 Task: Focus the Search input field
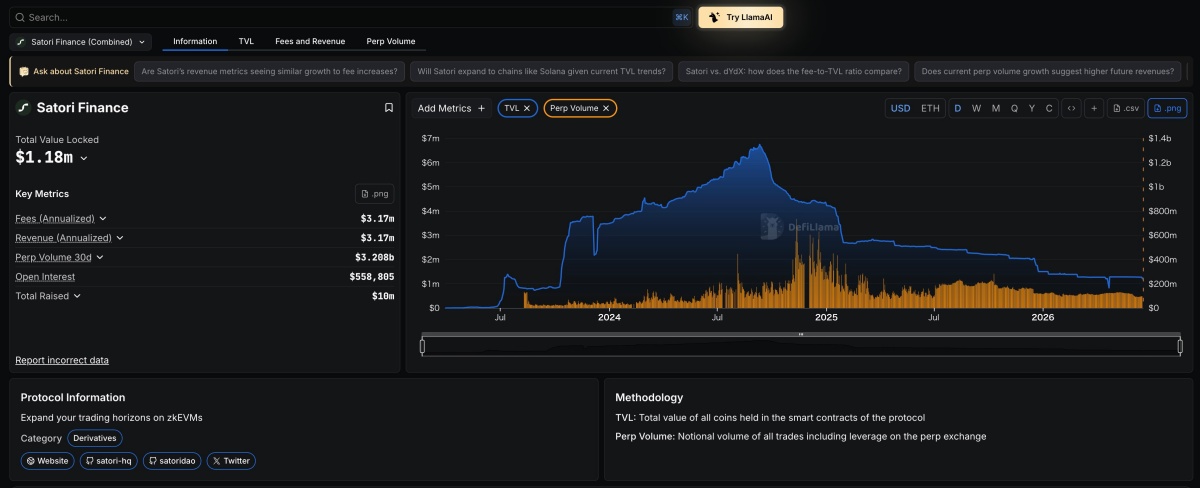pyautogui.click(x=350, y=17)
